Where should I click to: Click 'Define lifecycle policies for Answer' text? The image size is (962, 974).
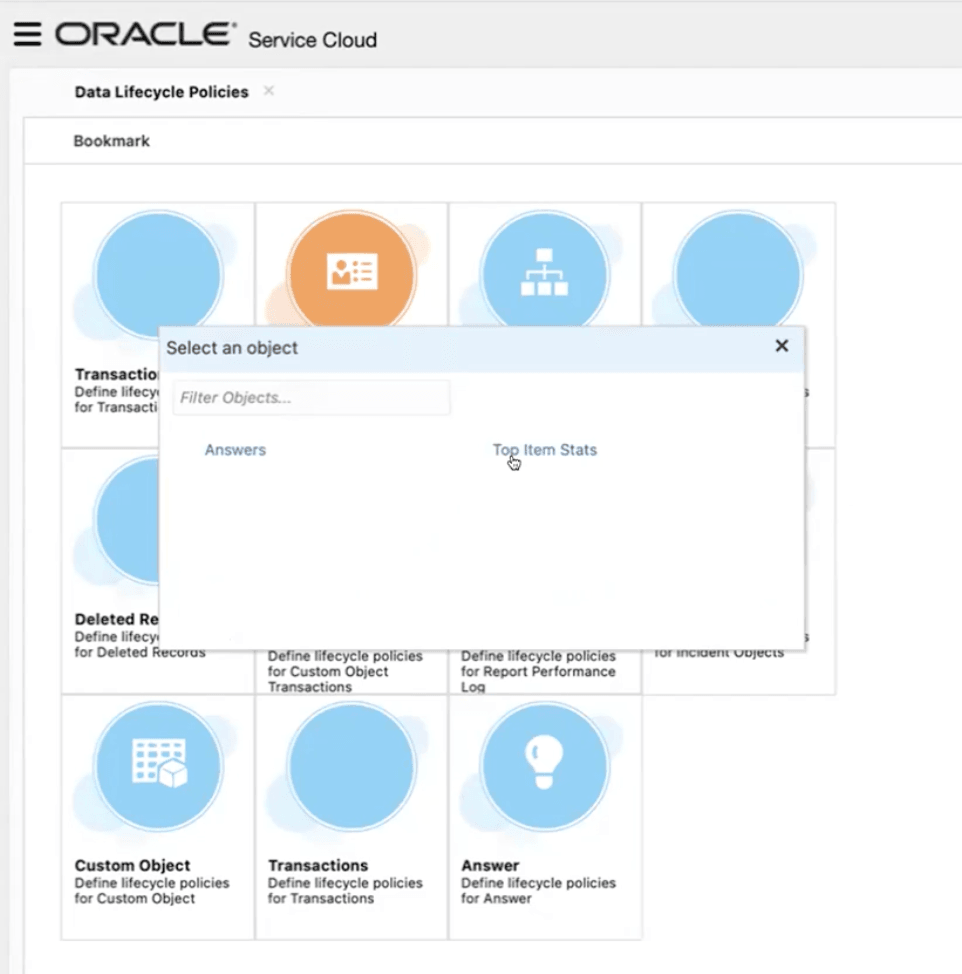(x=538, y=891)
